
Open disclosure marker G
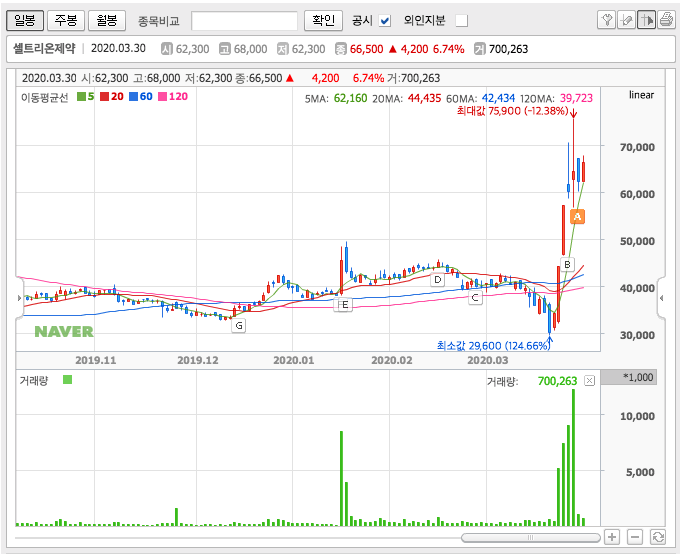click(239, 325)
